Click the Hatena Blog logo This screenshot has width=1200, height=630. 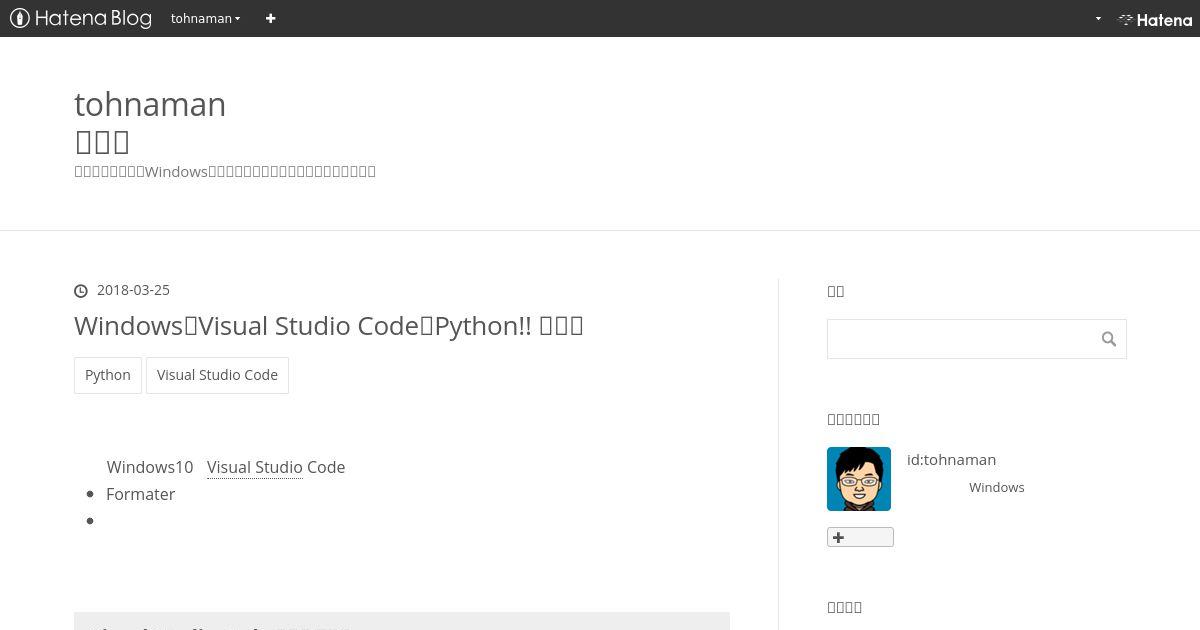[80, 18]
